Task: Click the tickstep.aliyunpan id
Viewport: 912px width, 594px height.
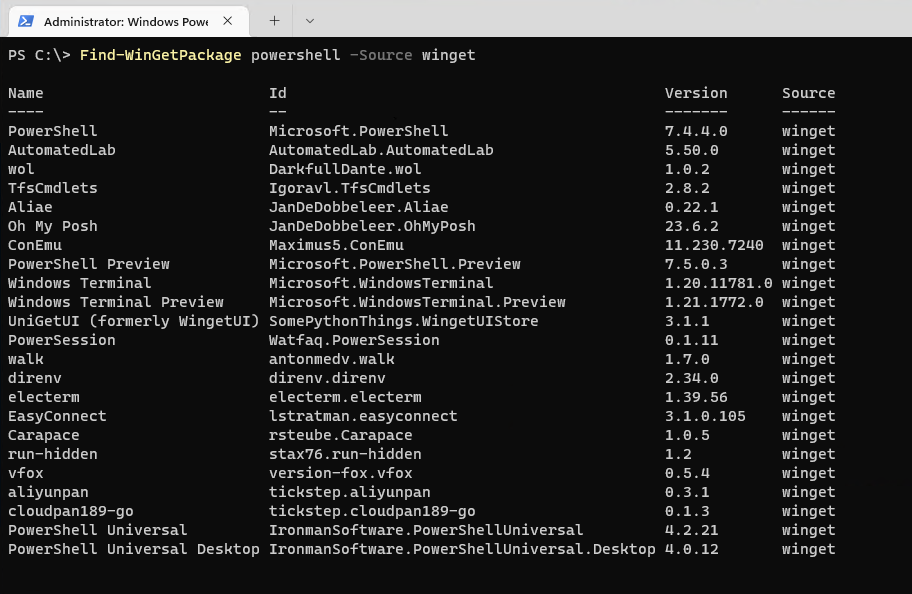Action: 350,492
